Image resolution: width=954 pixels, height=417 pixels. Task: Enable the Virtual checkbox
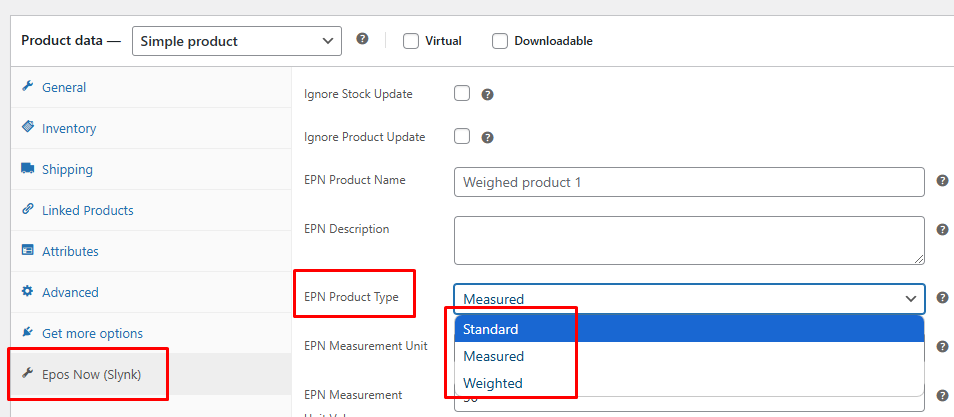click(x=411, y=41)
